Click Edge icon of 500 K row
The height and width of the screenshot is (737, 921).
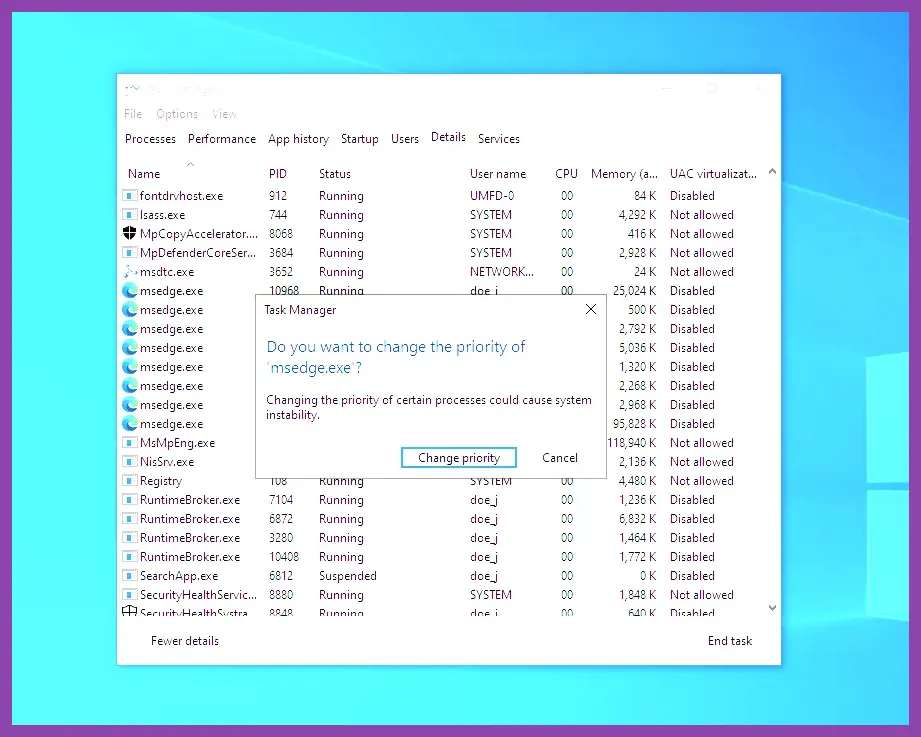pyautogui.click(x=129, y=309)
